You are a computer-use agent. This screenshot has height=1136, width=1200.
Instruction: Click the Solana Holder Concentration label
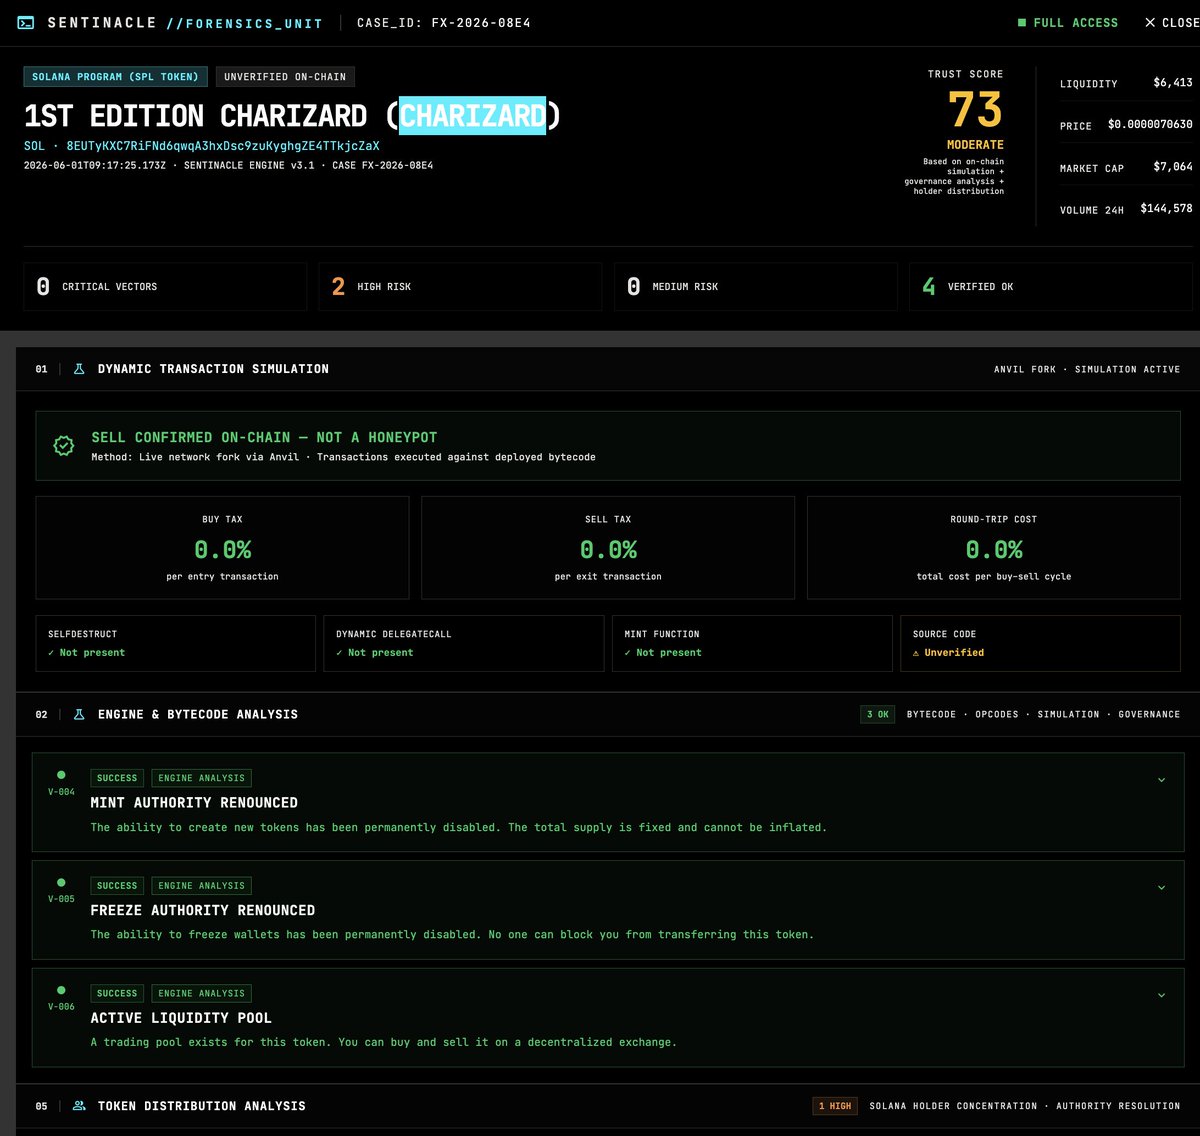(x=953, y=1106)
